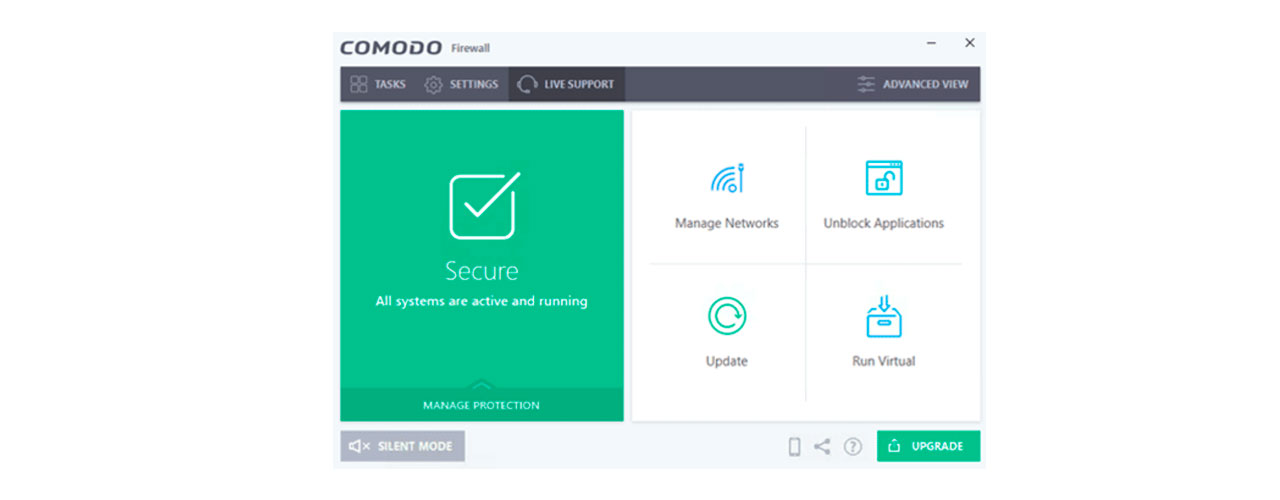Open the share icon next to help
Screen dimensions: 1280x500
coord(822,447)
